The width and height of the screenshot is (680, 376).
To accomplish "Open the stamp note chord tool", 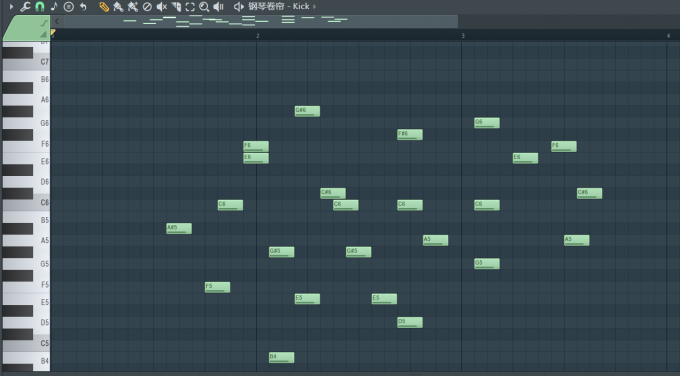I will pyautogui.click(x=54, y=7).
